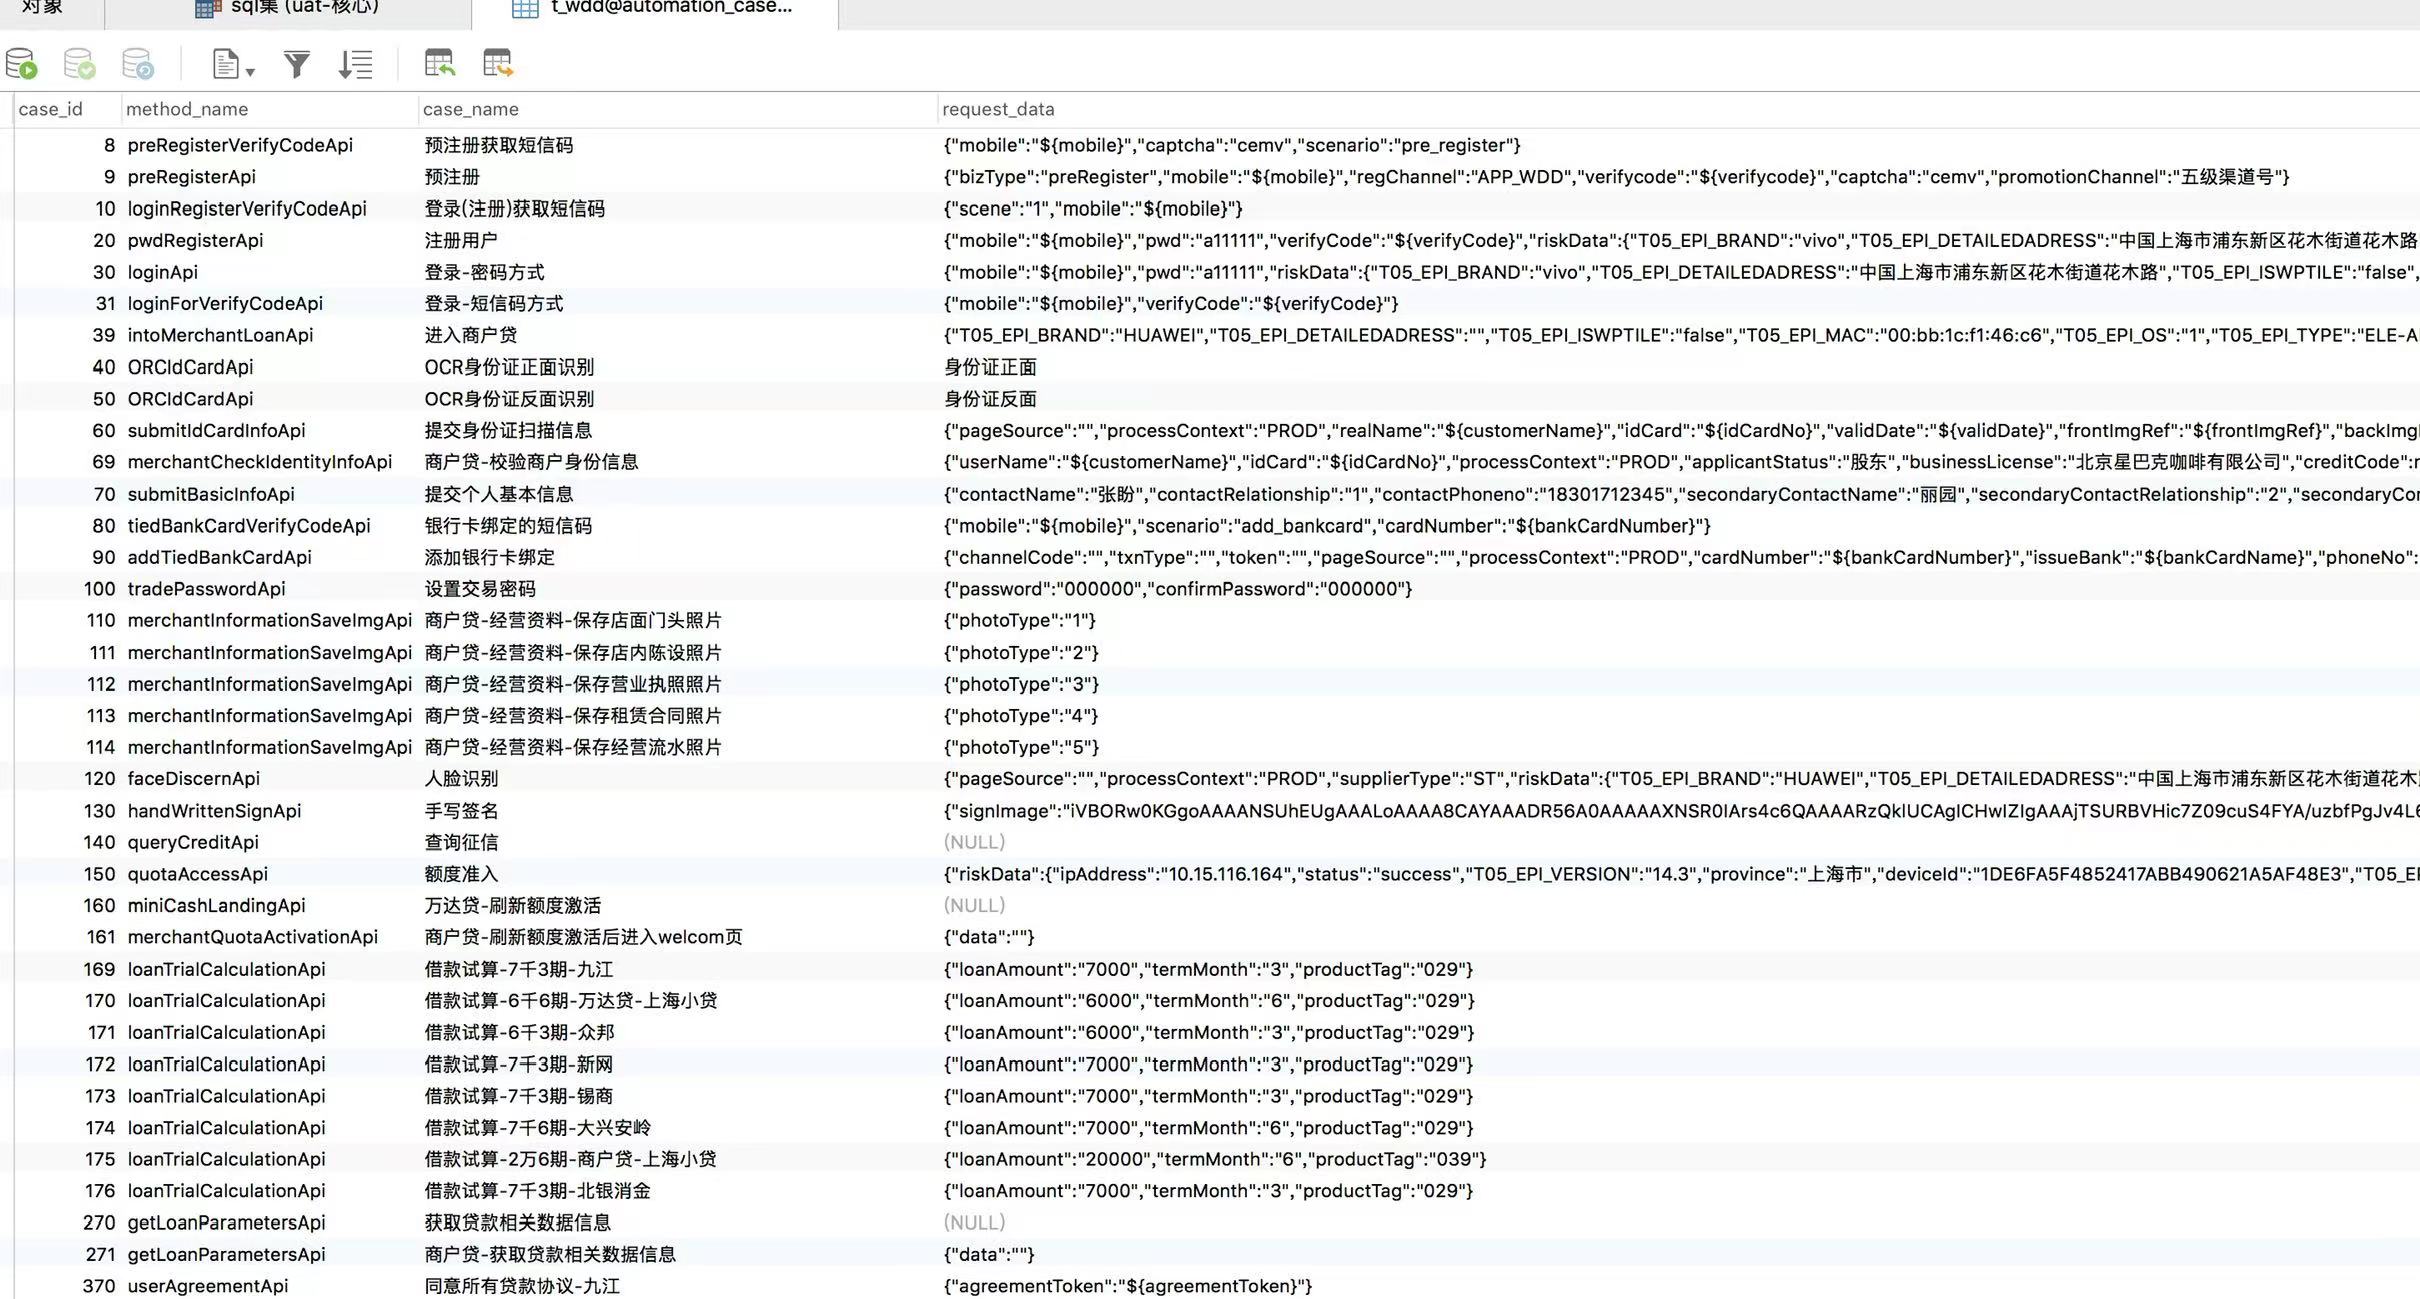This screenshot has width=2420, height=1299.
Task: Click request data {"photoType":"3"}
Action: click(1021, 684)
